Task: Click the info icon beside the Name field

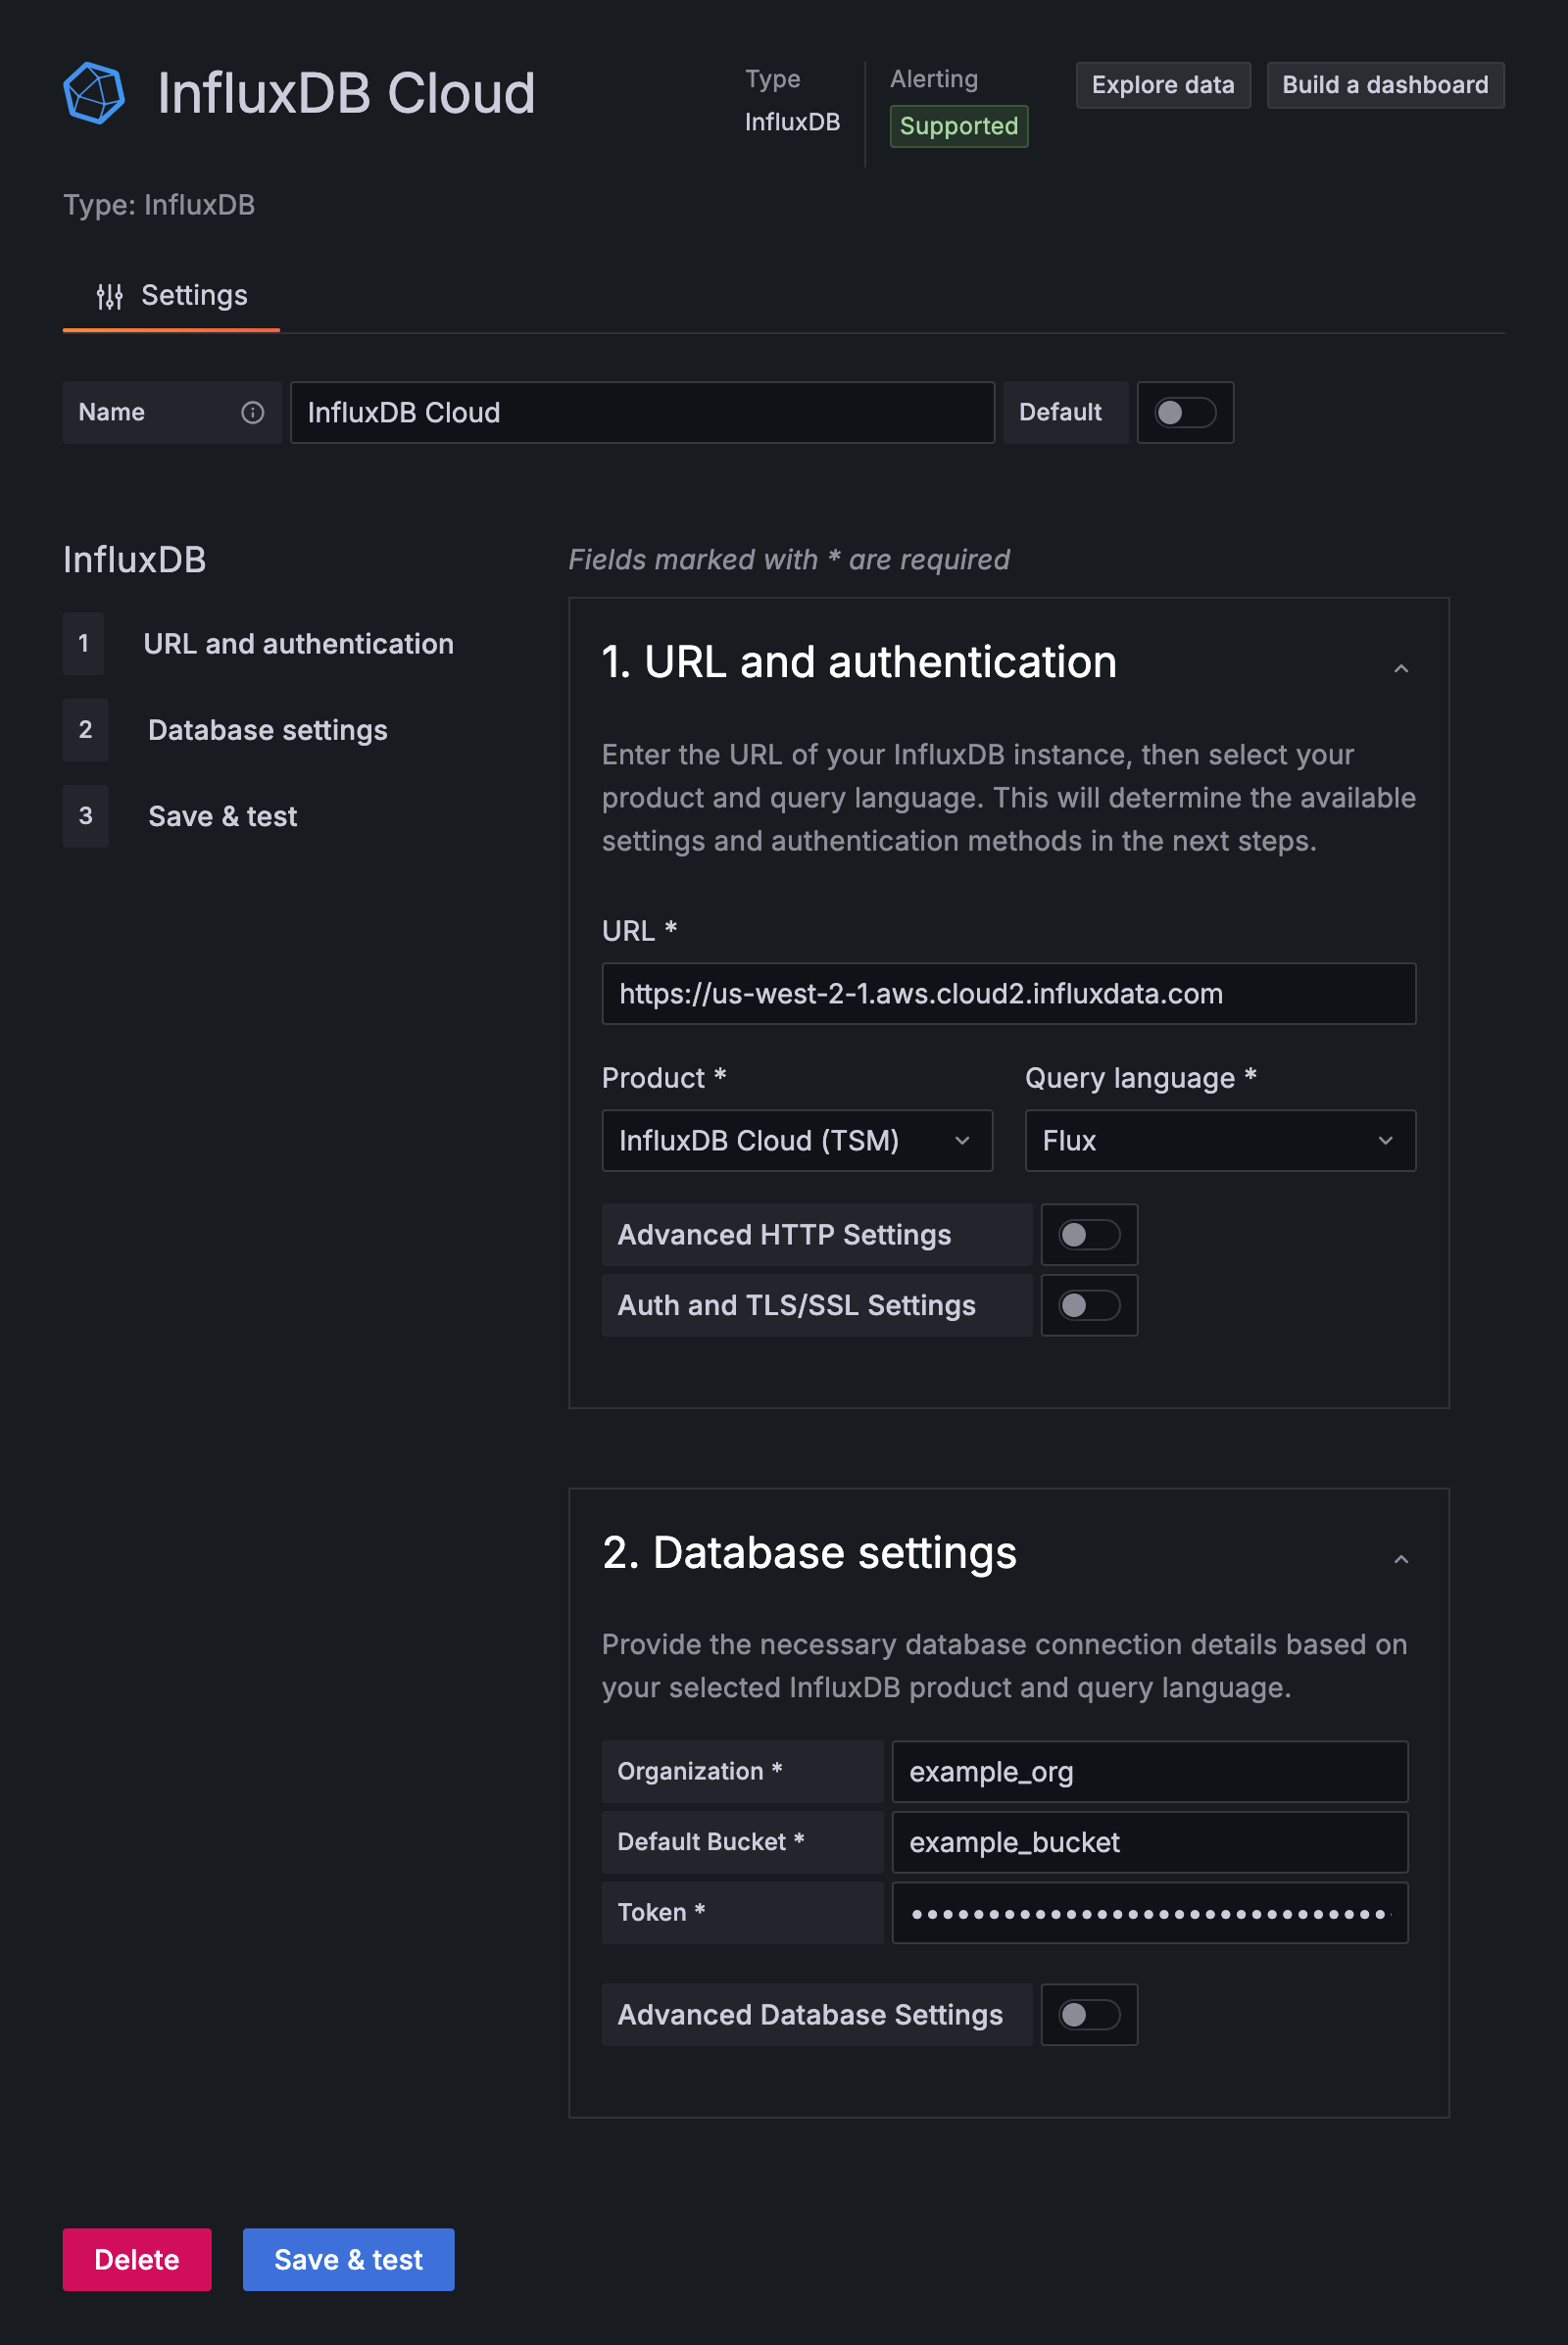Action: [252, 412]
